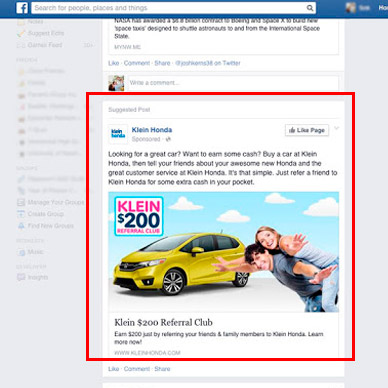Click the globe audience icon beside Sponsored
This screenshot has width=388, height=388.
[x=168, y=139]
